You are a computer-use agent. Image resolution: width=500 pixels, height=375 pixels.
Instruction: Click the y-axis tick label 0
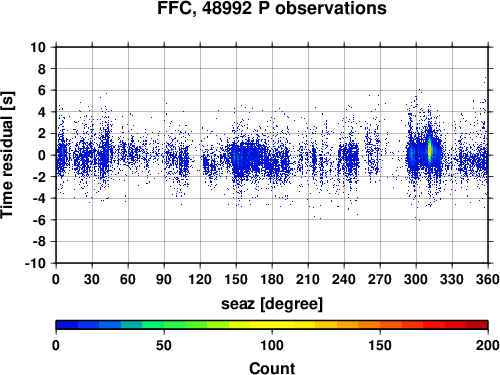click(42, 155)
